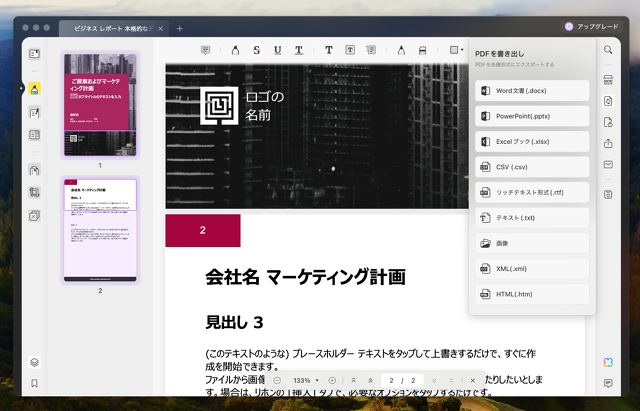Open the Edit PDF tool in left sidebar
Screen dimensions: 640x411
34,112
